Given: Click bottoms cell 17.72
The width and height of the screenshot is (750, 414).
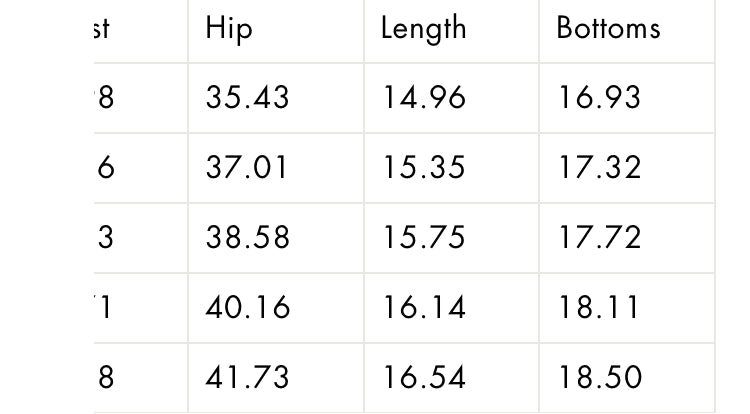Looking at the screenshot, I should 599,238.
